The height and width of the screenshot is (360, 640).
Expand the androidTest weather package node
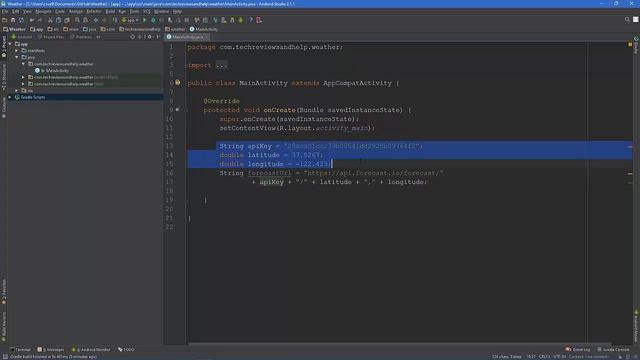[23, 77]
